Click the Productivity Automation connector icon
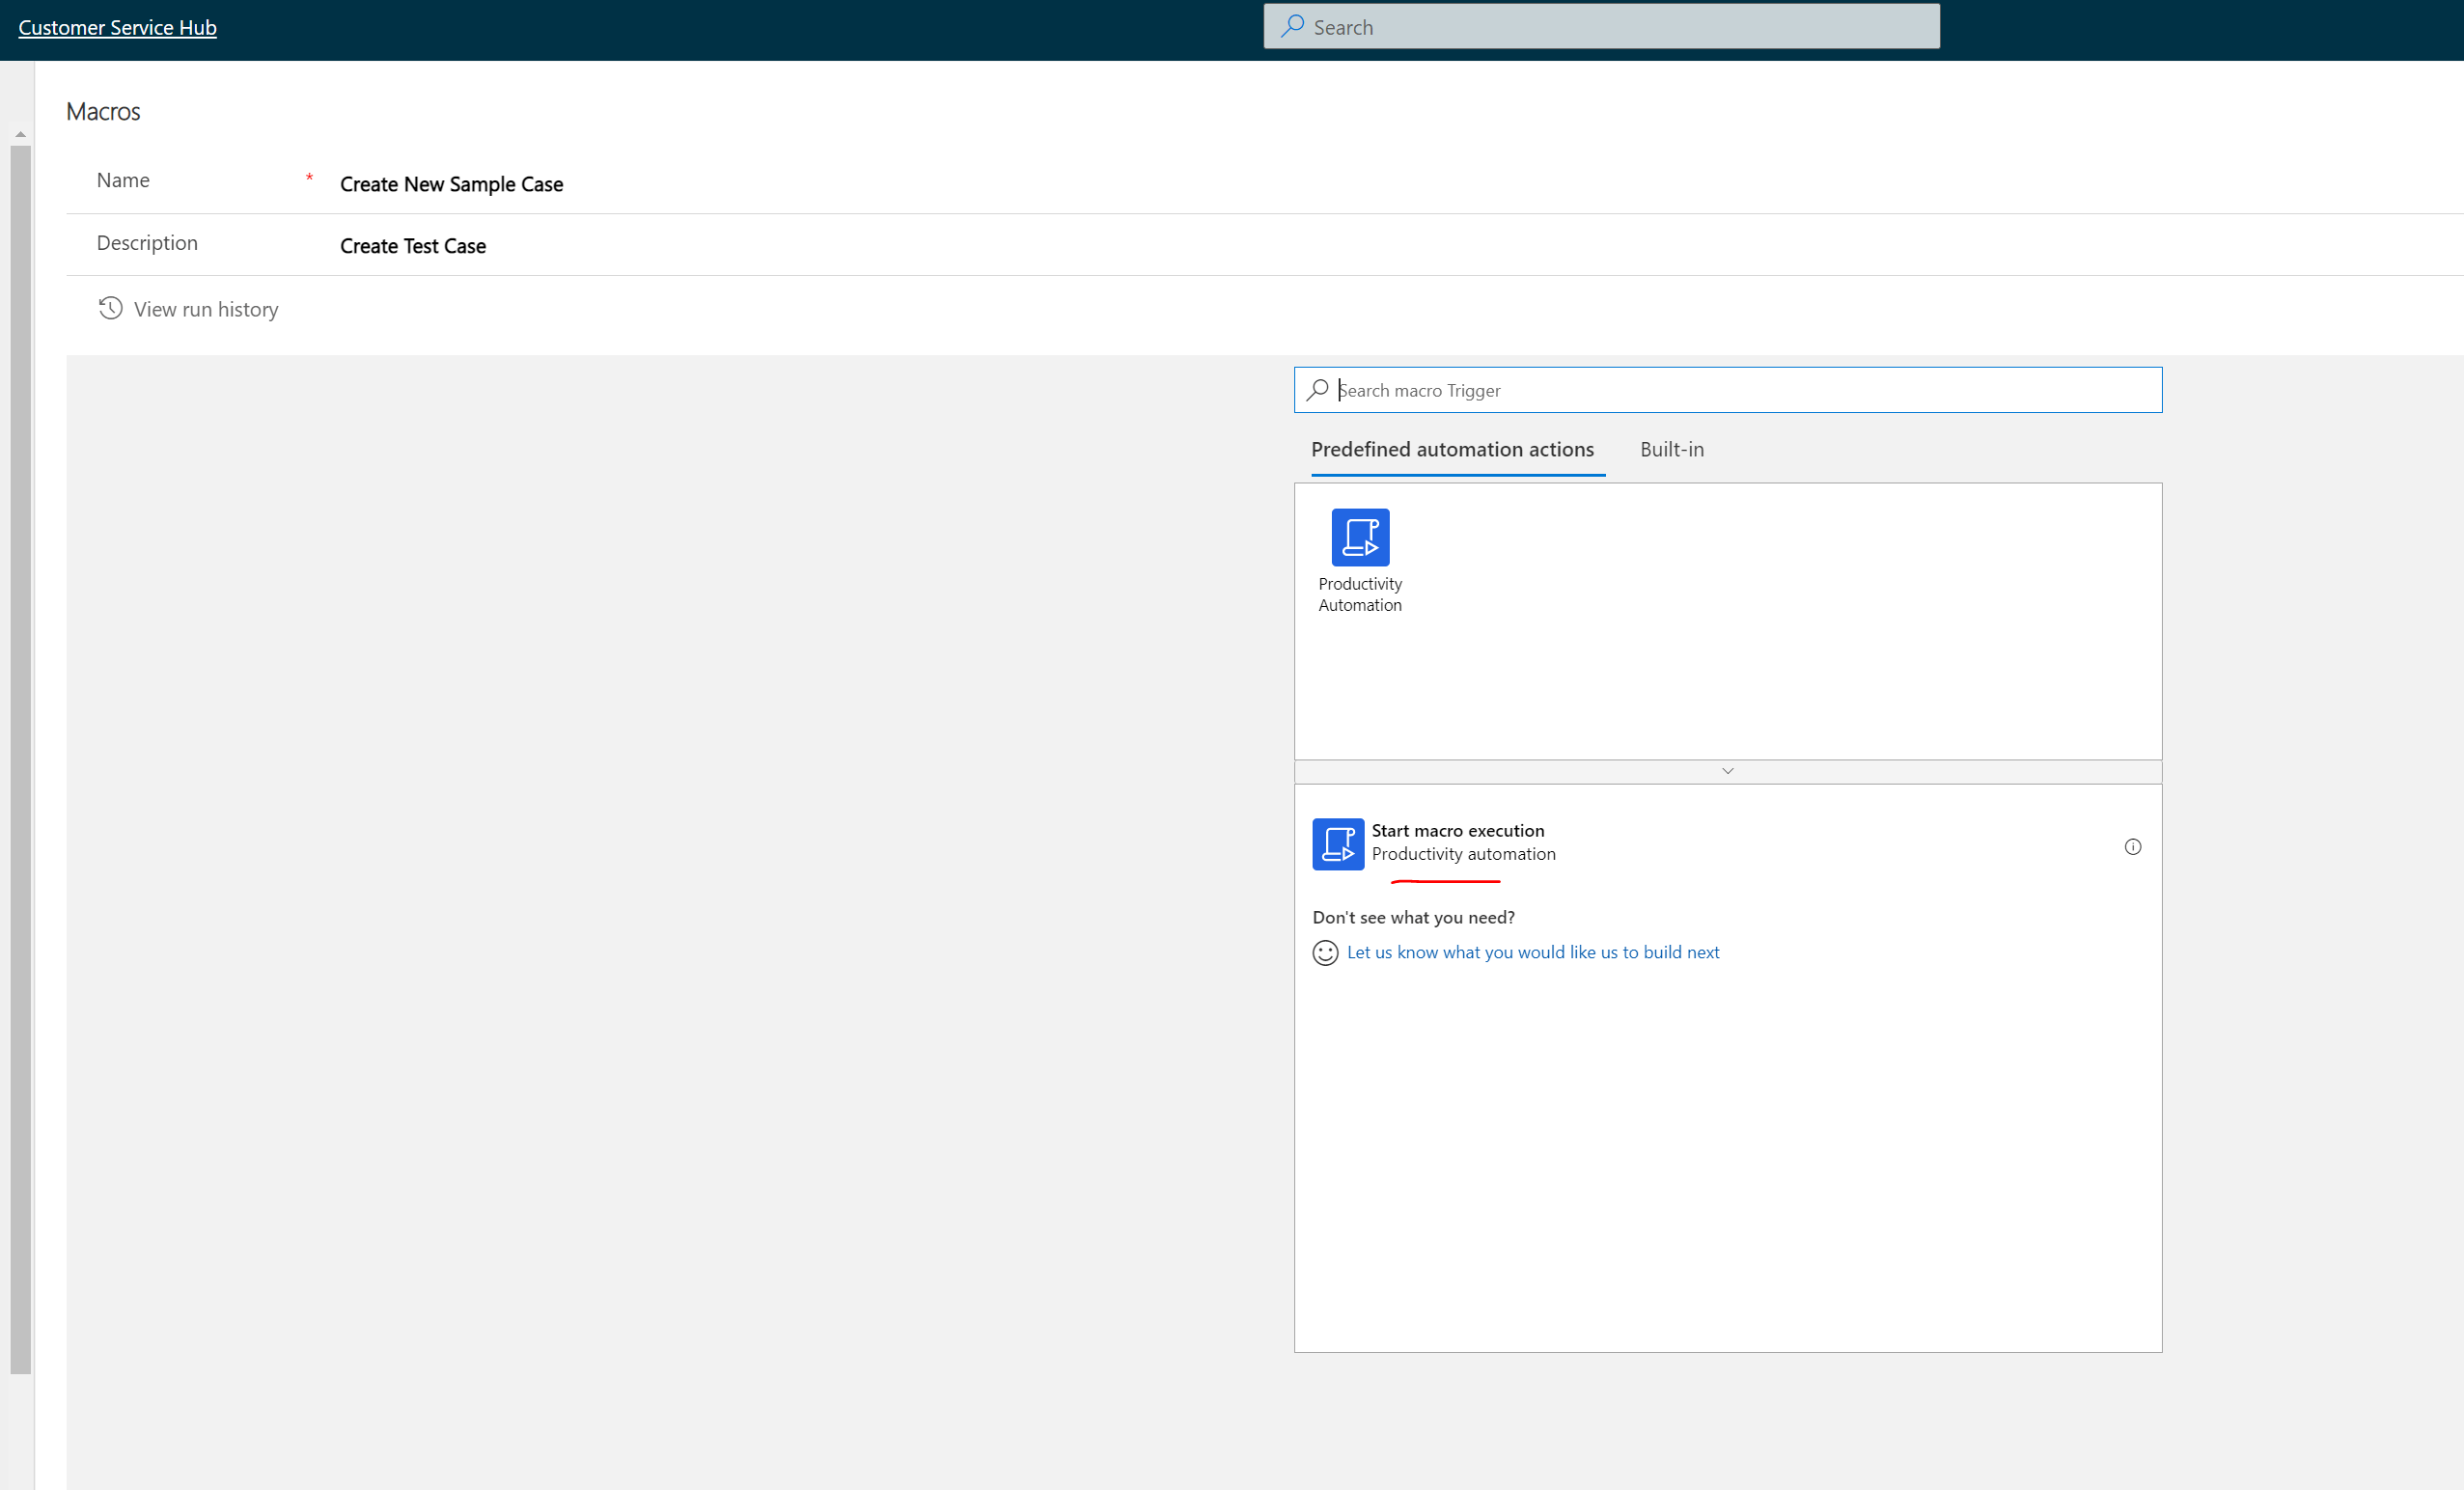 1360,537
